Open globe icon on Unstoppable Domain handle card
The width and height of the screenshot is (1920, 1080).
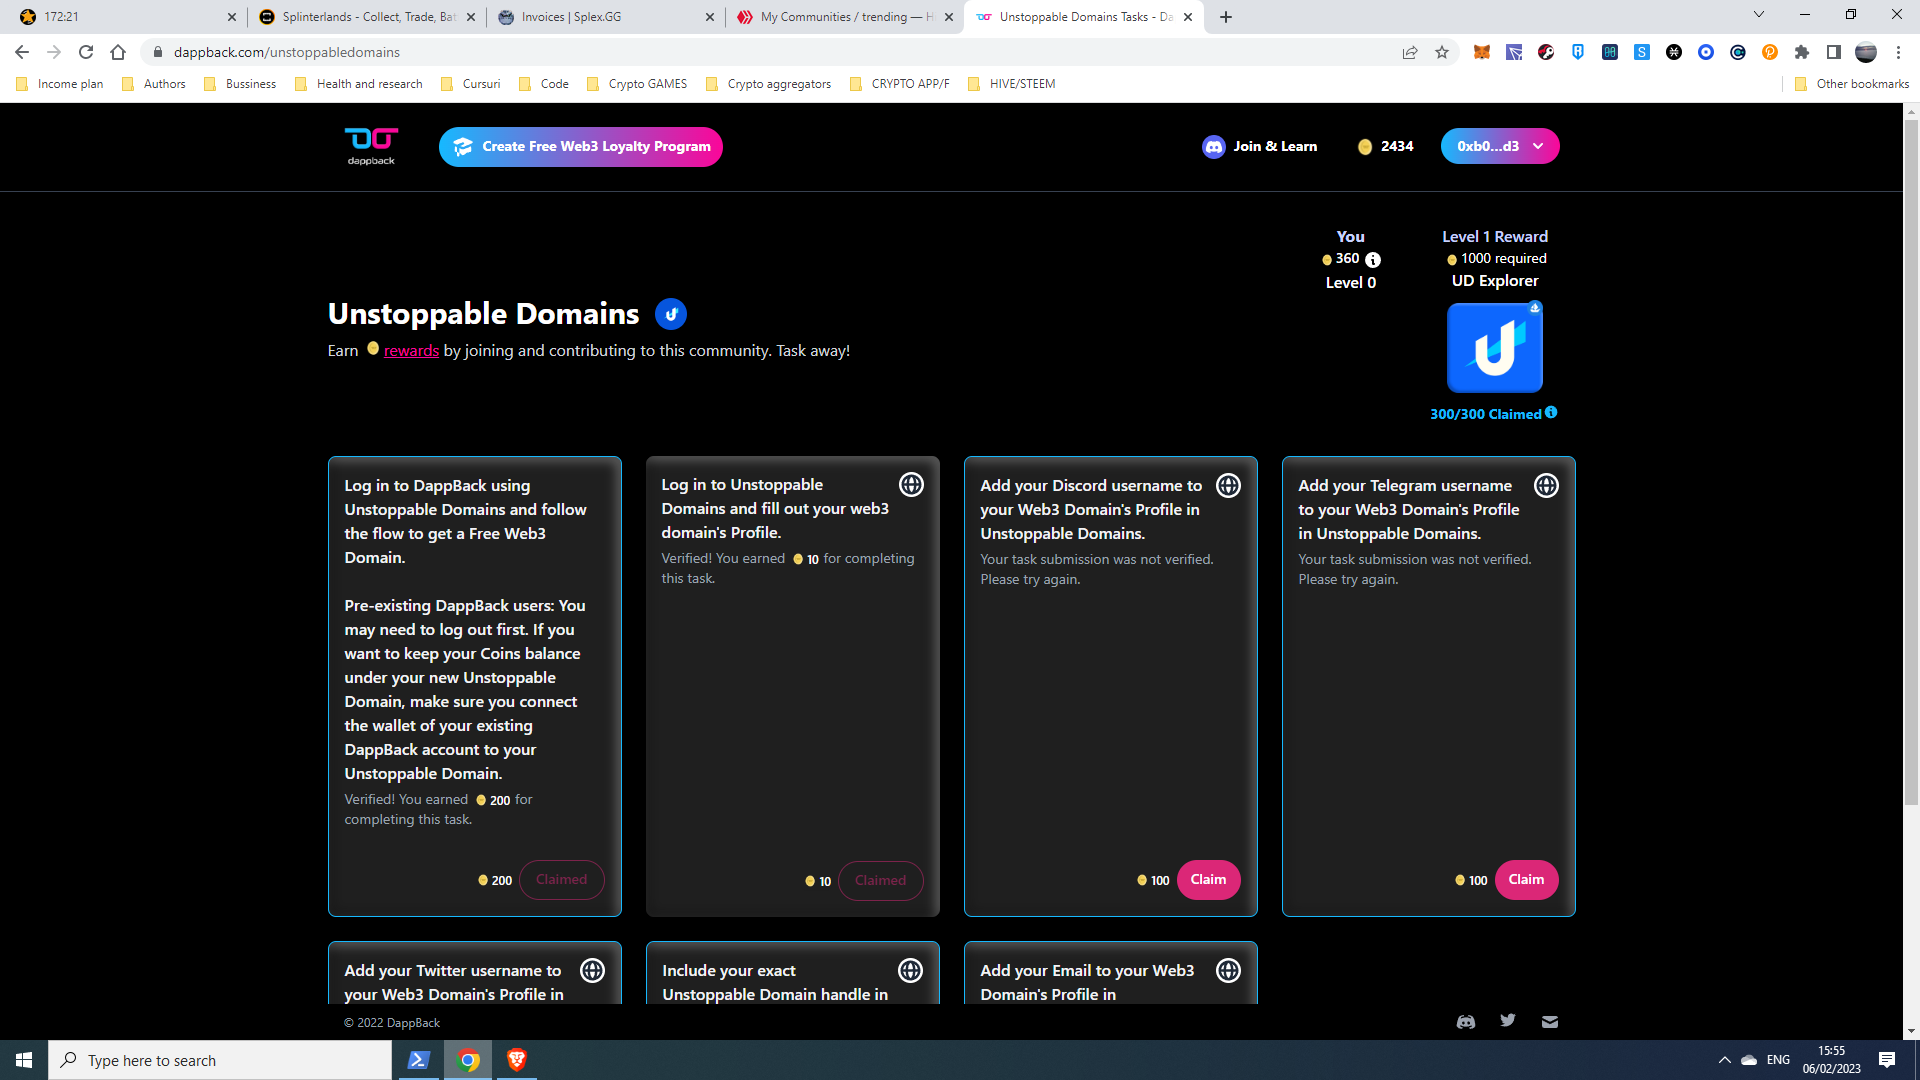tap(910, 971)
